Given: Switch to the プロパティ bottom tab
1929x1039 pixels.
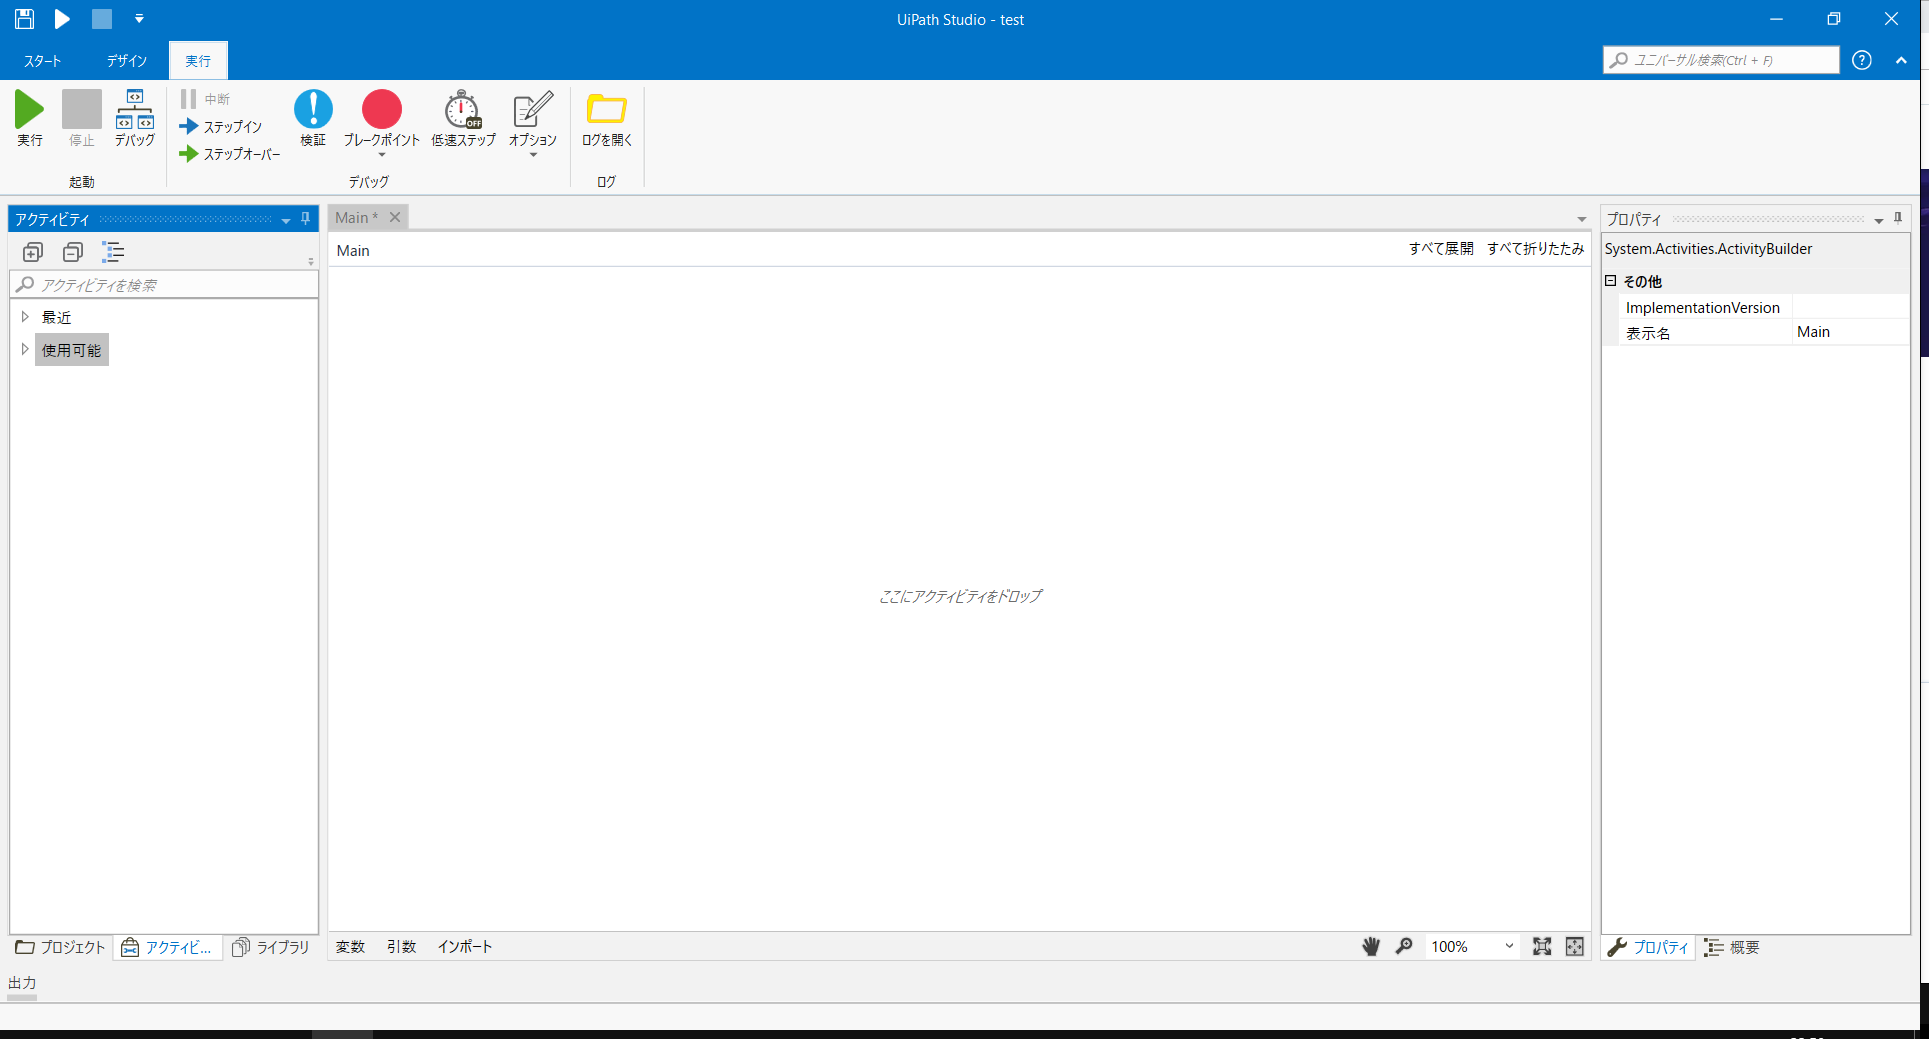Looking at the screenshot, I should click(x=1649, y=947).
